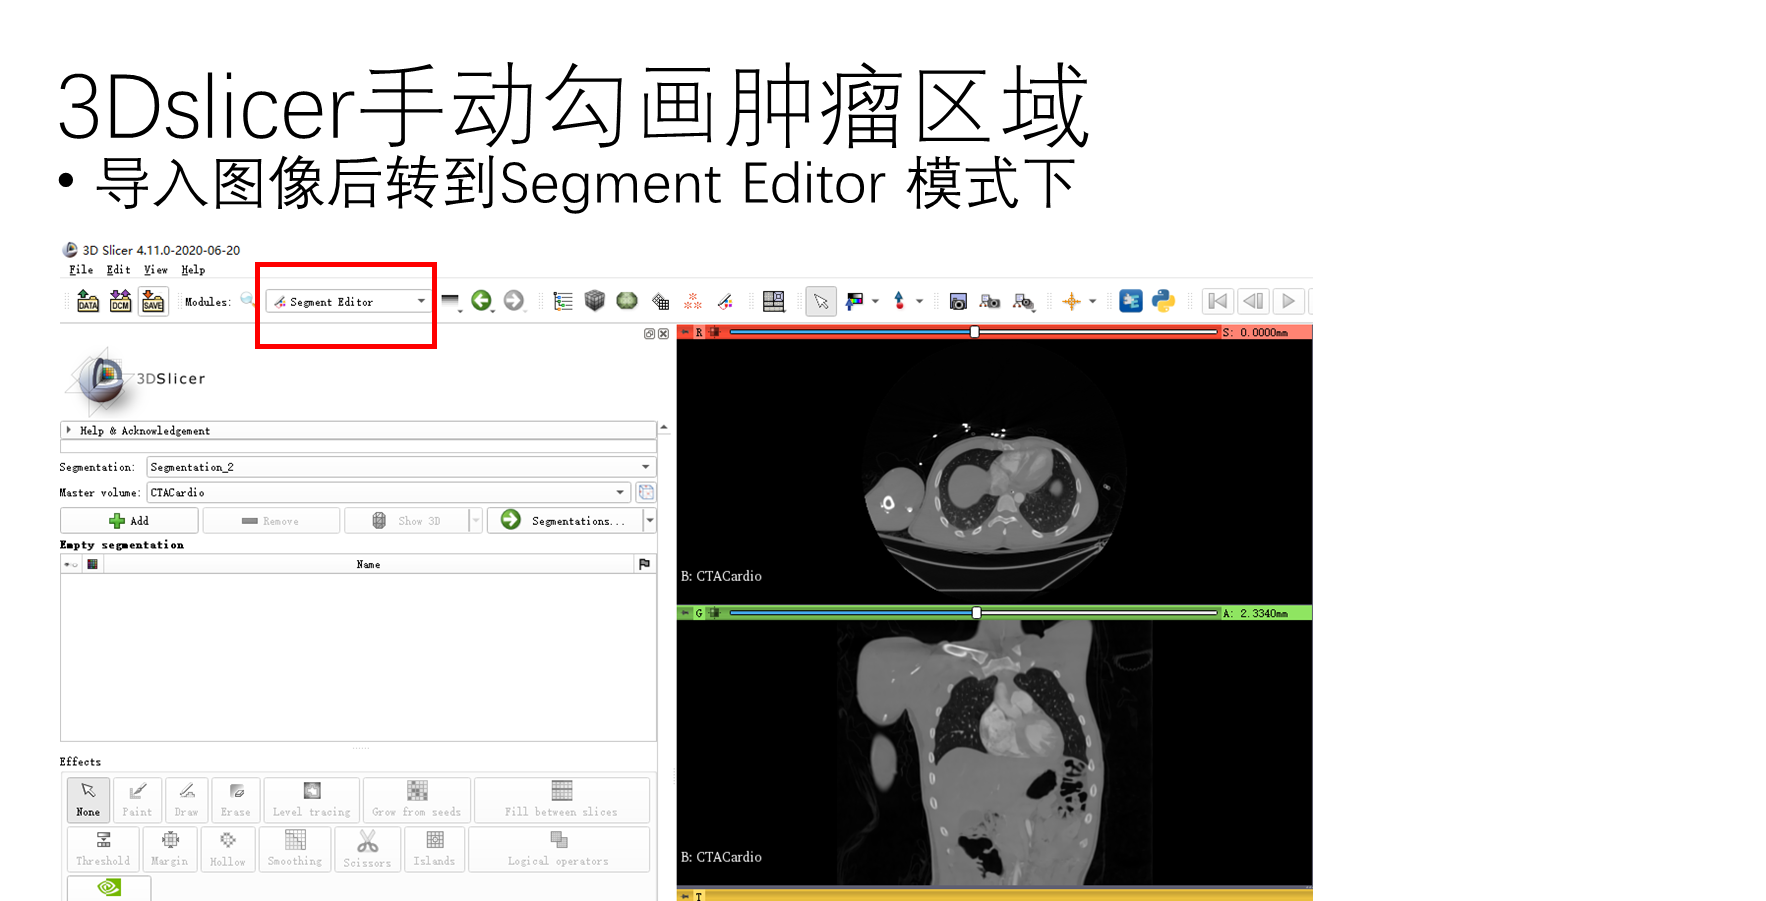Select the Scissors effect
The image size is (1766, 901).
pos(367,849)
